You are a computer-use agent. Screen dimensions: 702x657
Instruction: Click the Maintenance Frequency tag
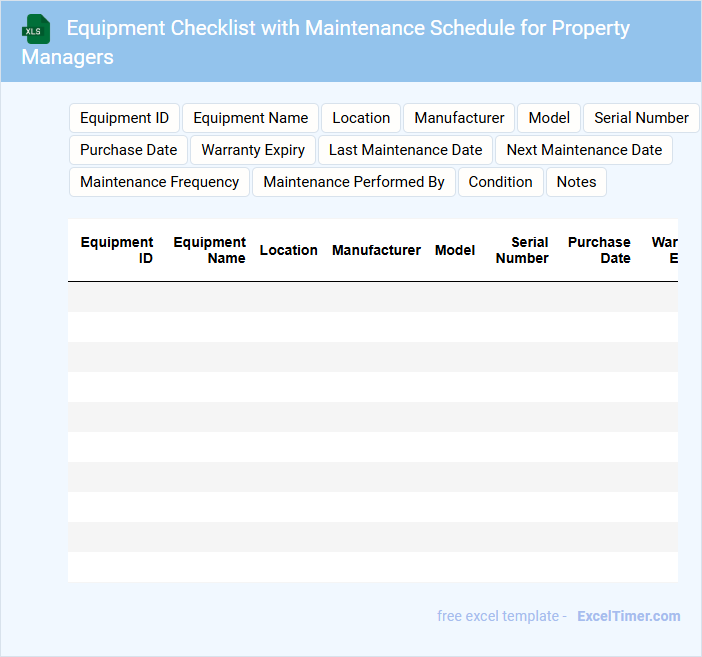point(159,182)
